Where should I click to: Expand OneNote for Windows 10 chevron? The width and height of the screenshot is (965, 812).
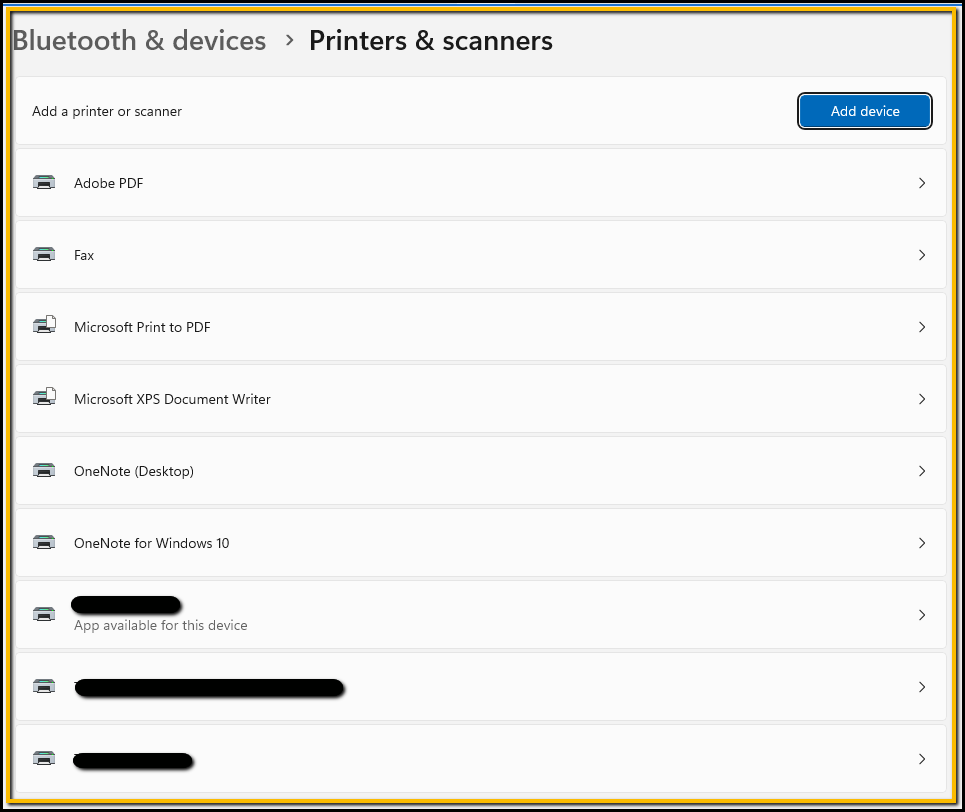click(x=922, y=543)
